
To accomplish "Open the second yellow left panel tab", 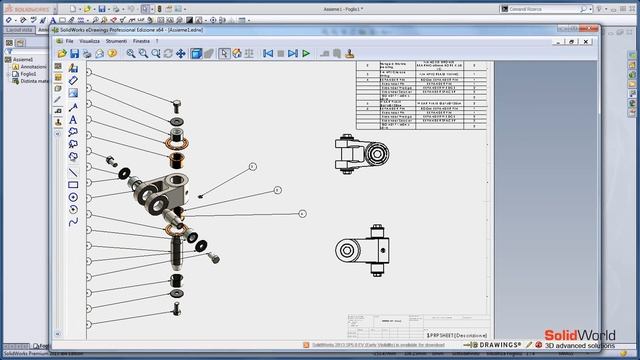I will click(x=58, y=77).
